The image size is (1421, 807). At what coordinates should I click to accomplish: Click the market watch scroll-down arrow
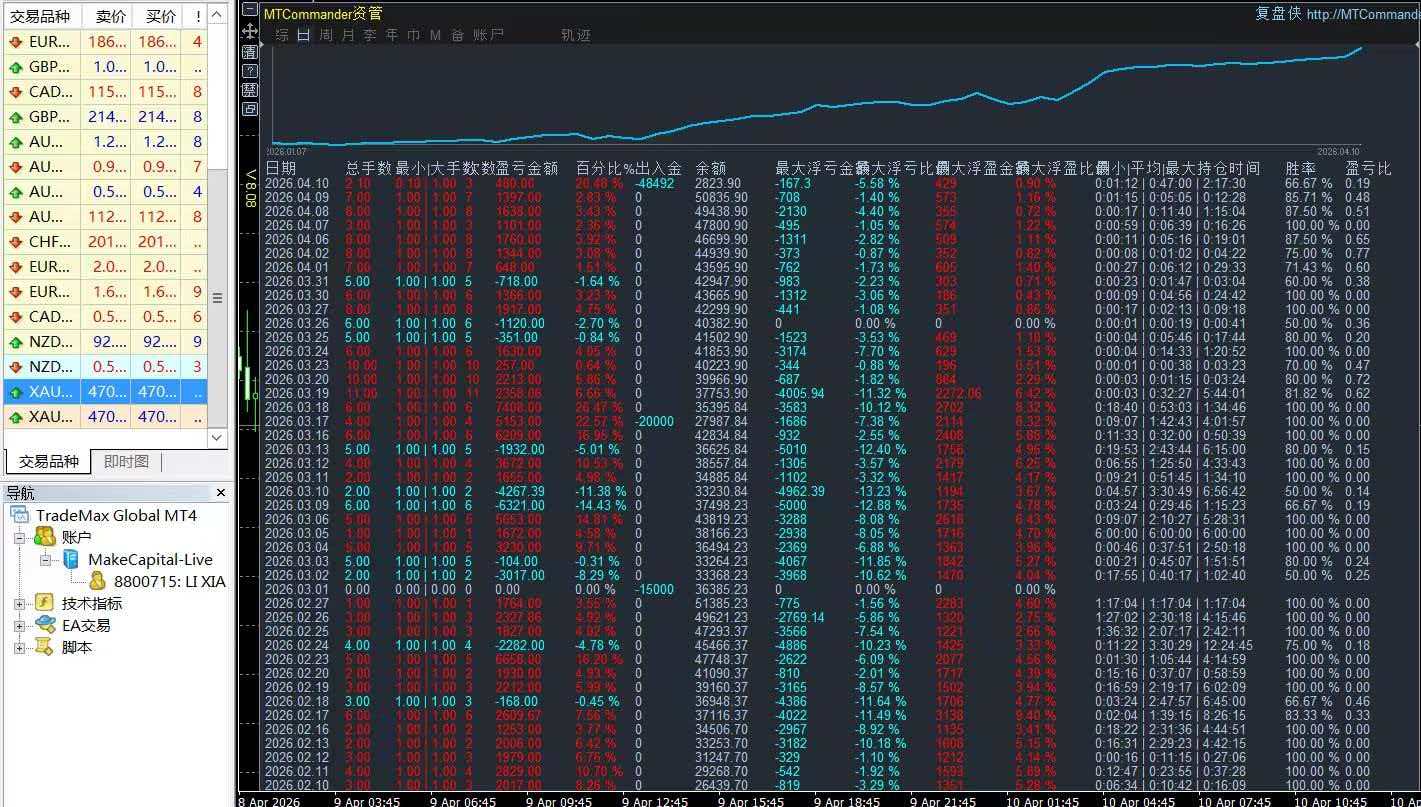point(218,438)
